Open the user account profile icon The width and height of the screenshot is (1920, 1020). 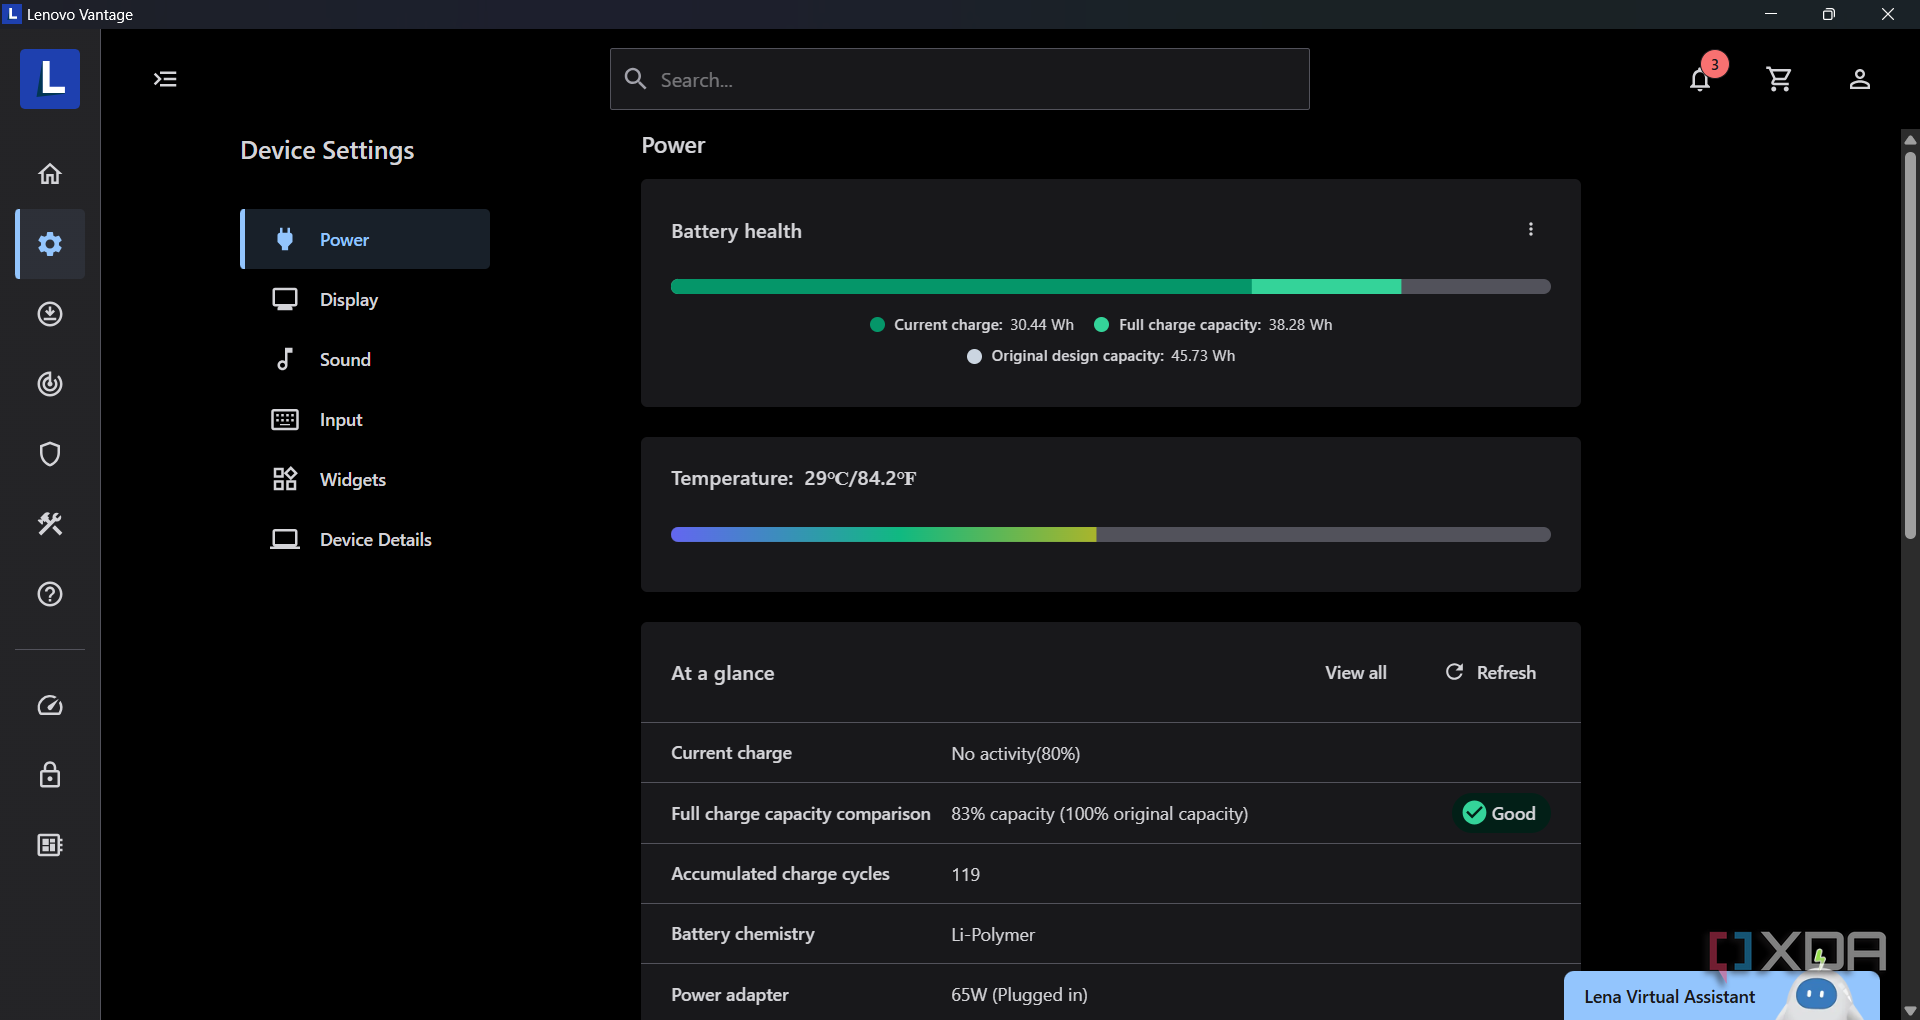pos(1859,79)
